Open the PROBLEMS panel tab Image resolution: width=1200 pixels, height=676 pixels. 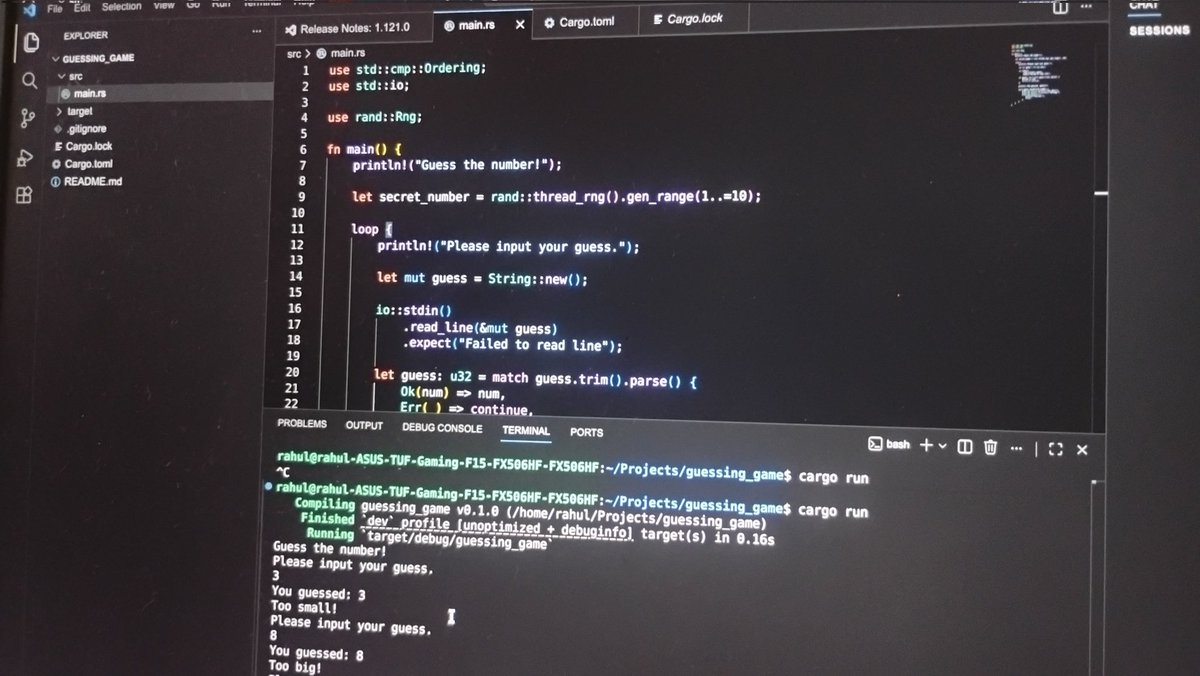(302, 423)
